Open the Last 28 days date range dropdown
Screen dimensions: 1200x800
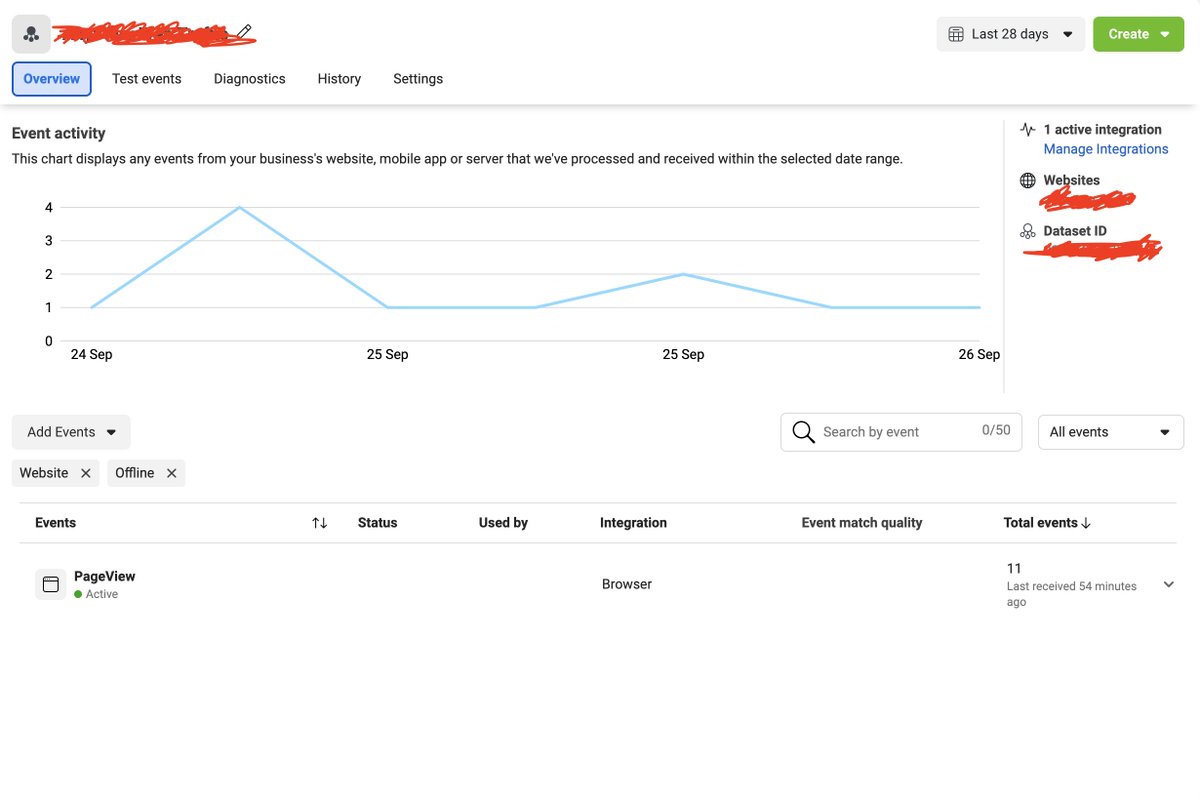pyautogui.click(x=1010, y=34)
